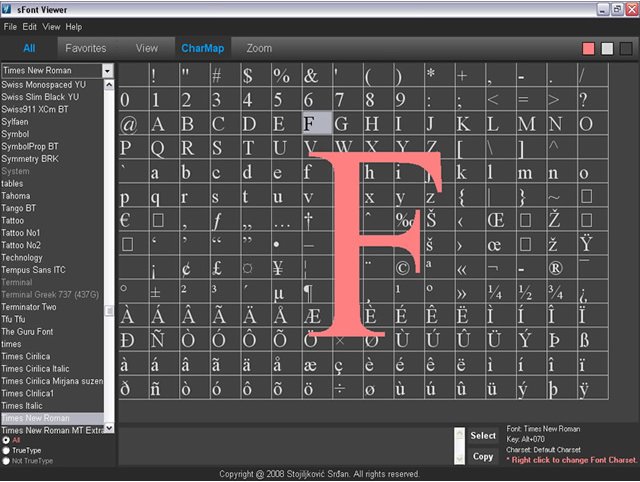Pick the pink color swatch

point(588,49)
